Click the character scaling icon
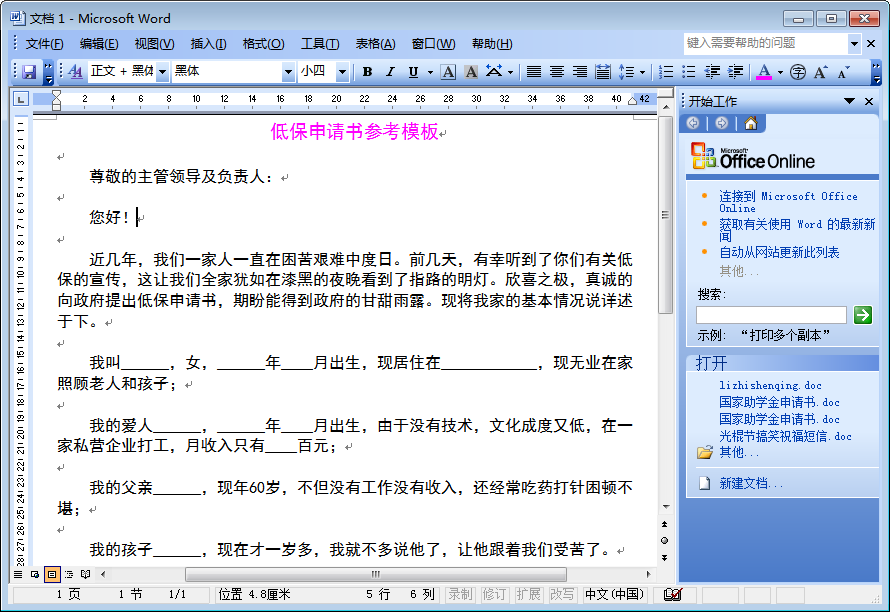 [494, 72]
